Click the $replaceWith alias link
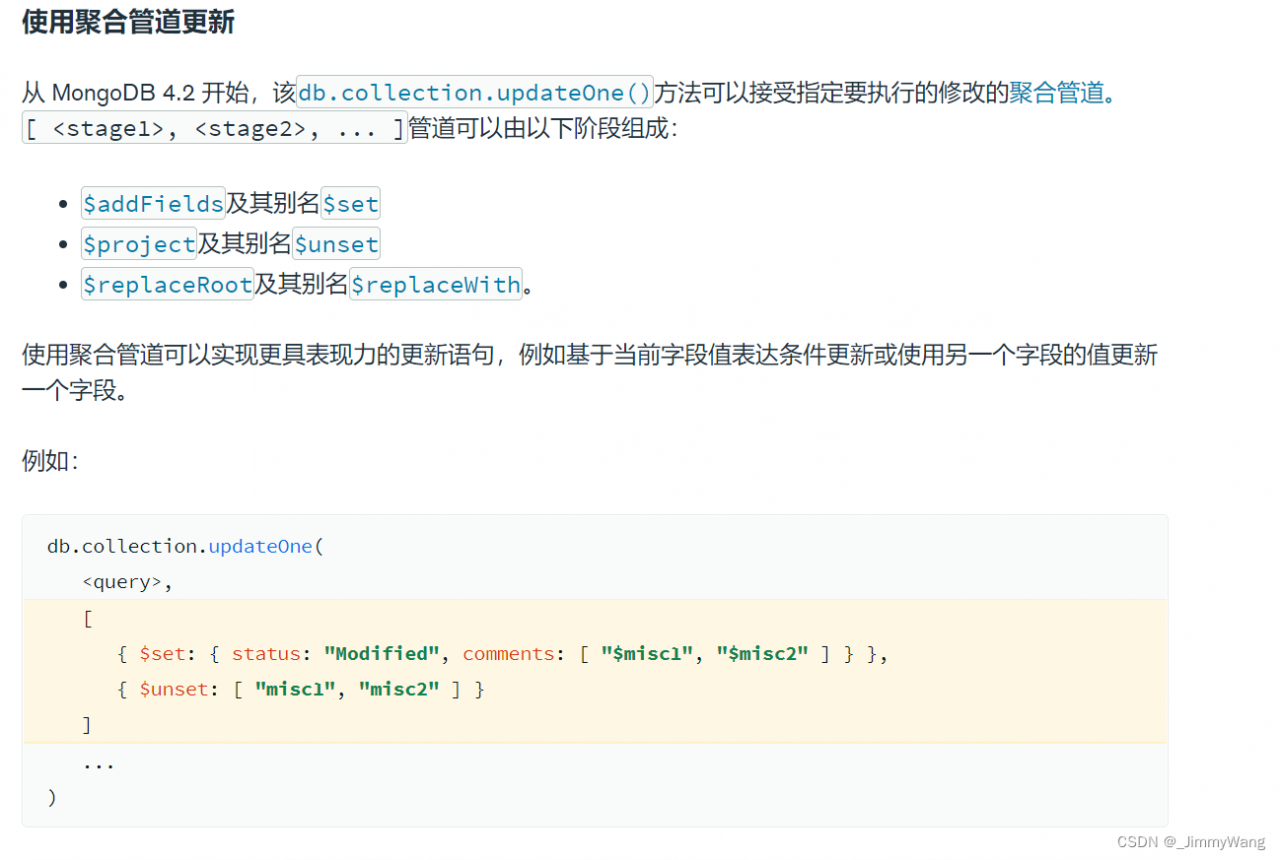The height and width of the screenshot is (860, 1280). [435, 285]
